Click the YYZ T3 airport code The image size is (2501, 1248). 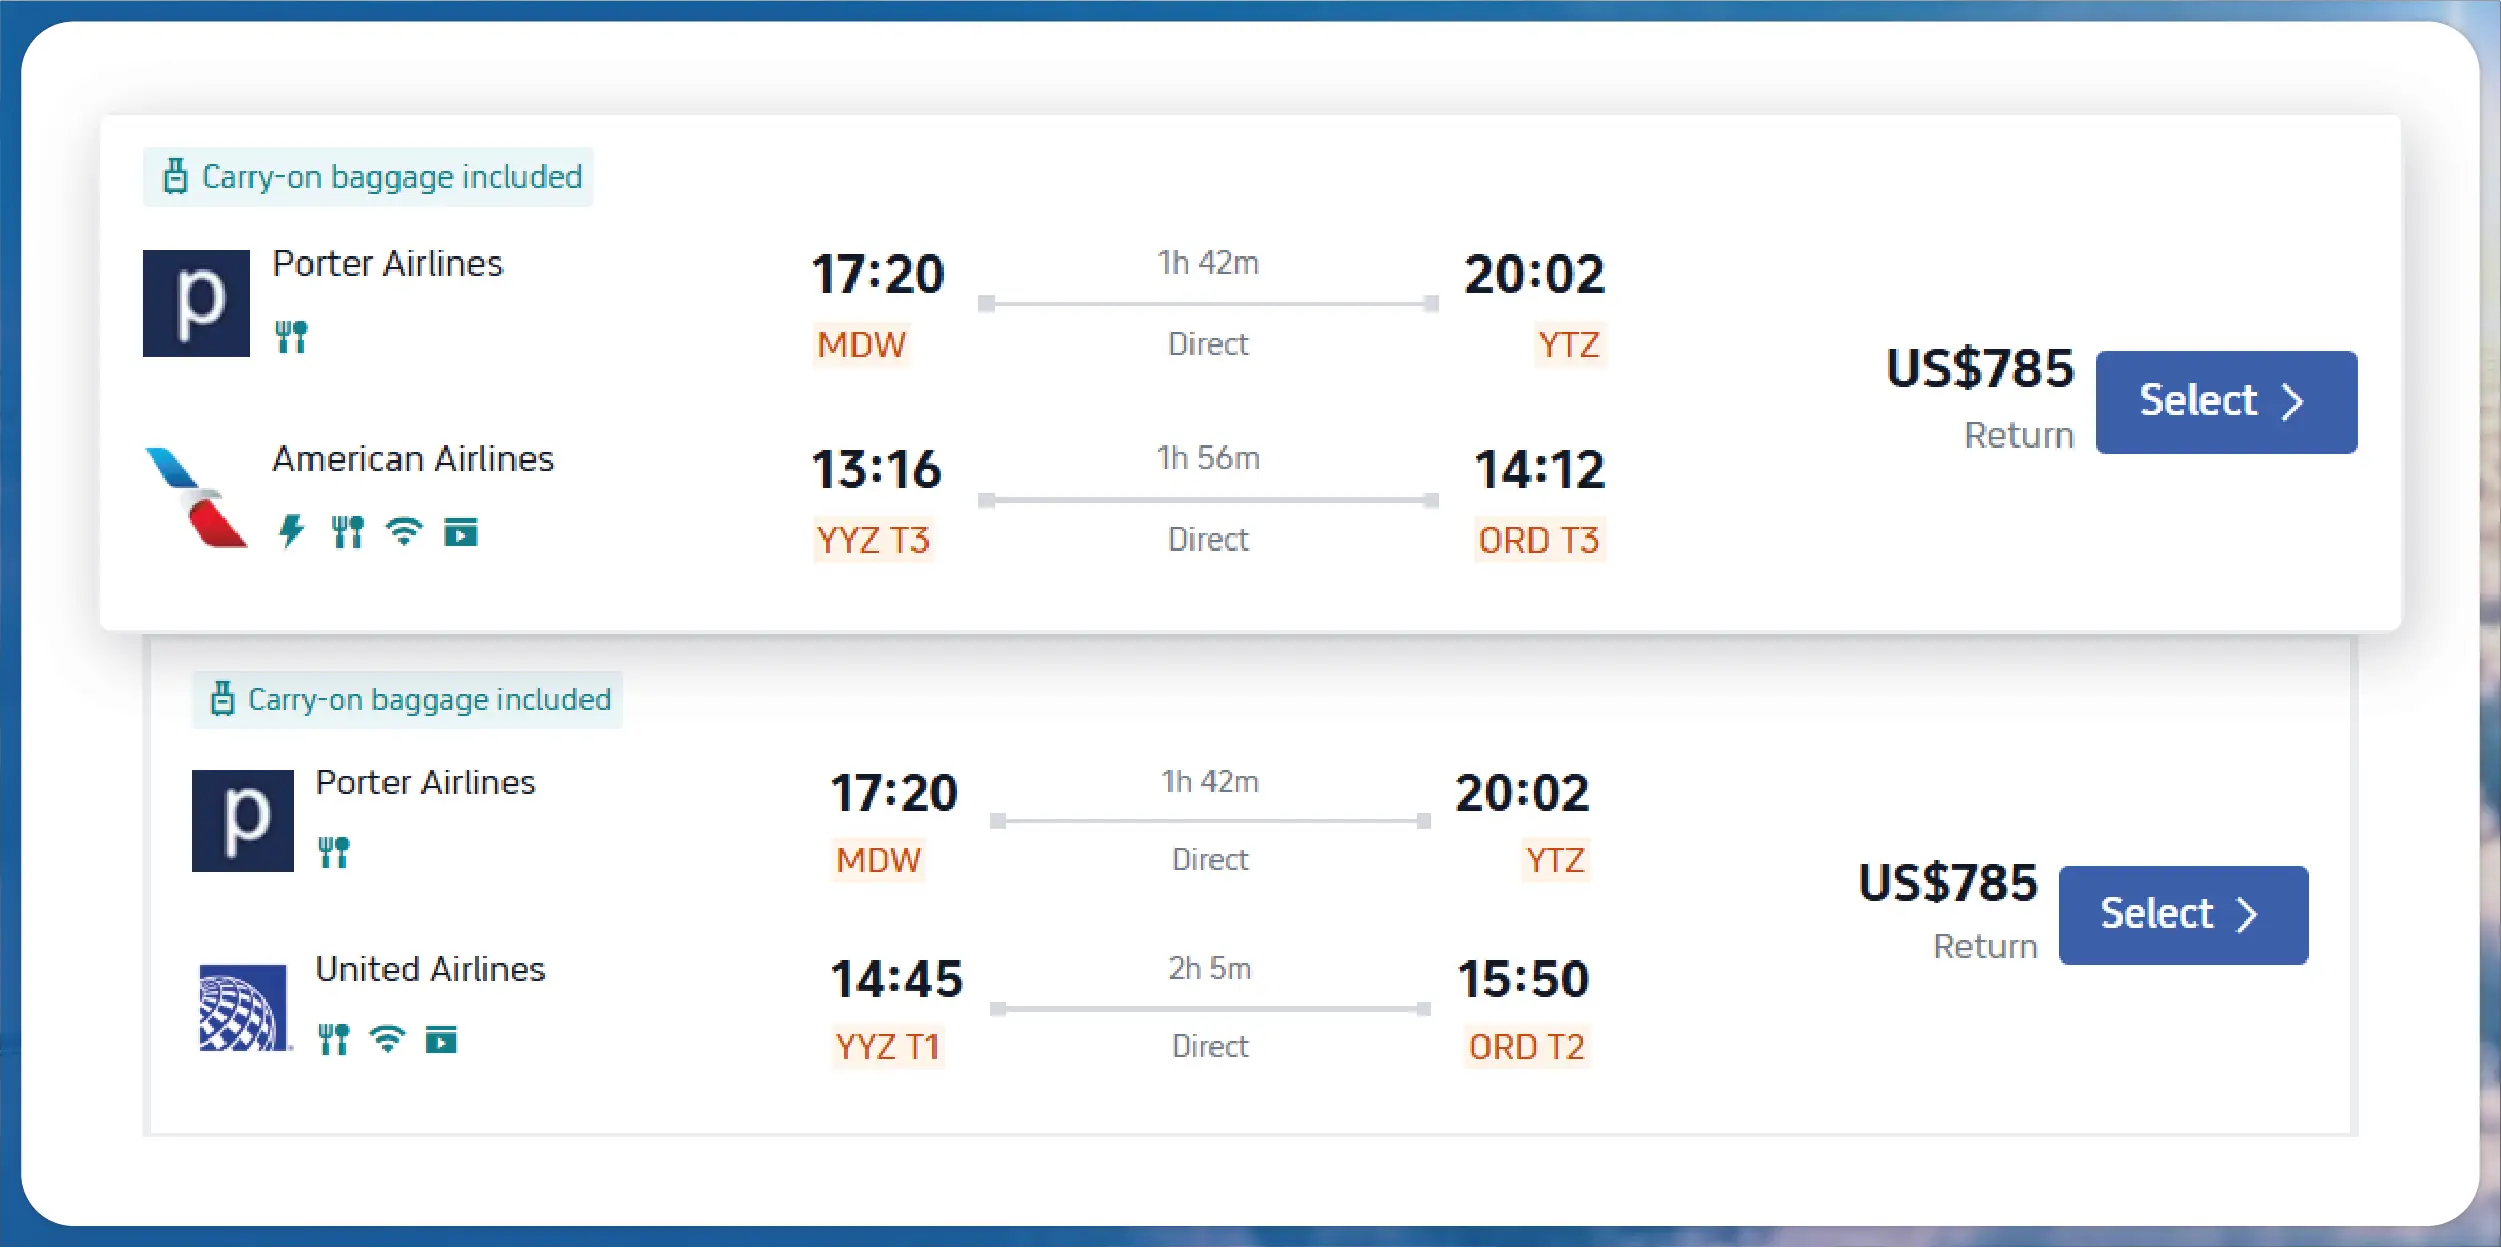(873, 541)
